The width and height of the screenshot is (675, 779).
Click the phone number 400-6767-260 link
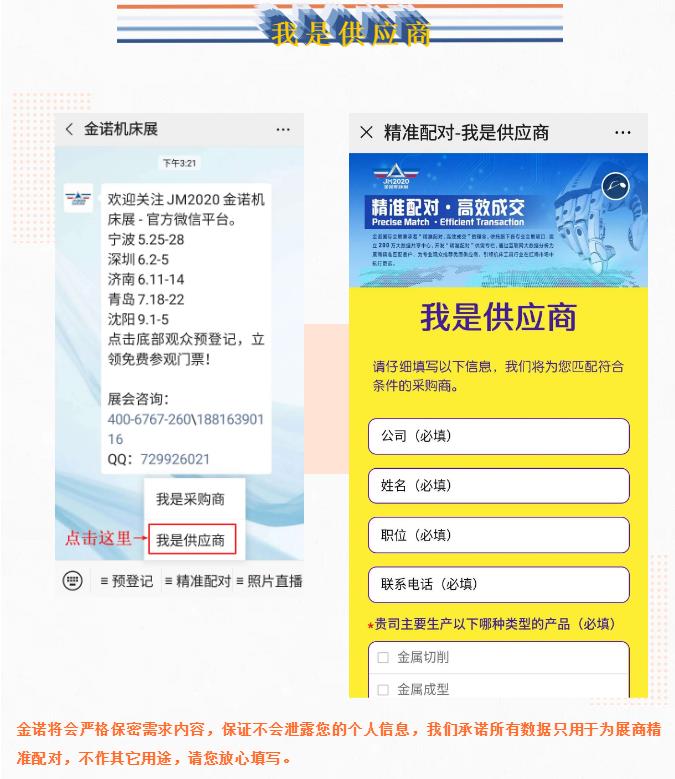click(149, 419)
